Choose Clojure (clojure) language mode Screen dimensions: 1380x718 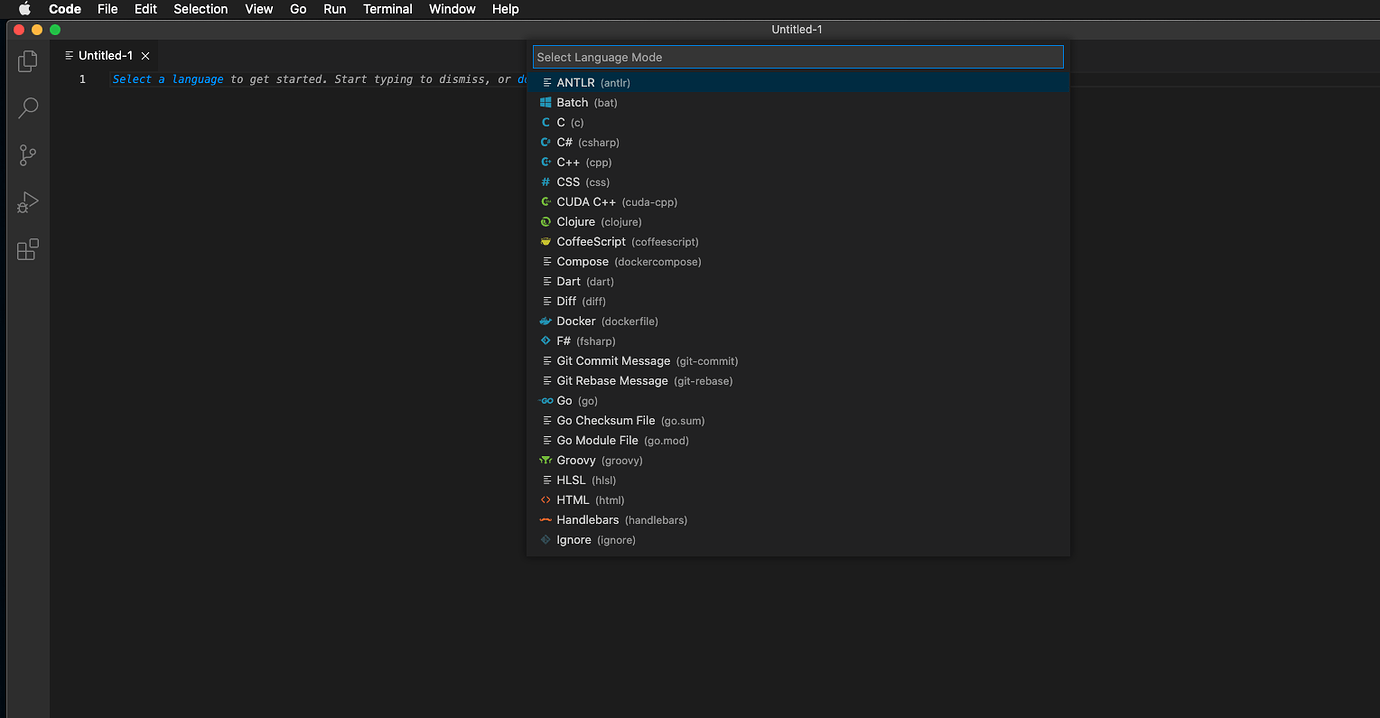798,222
